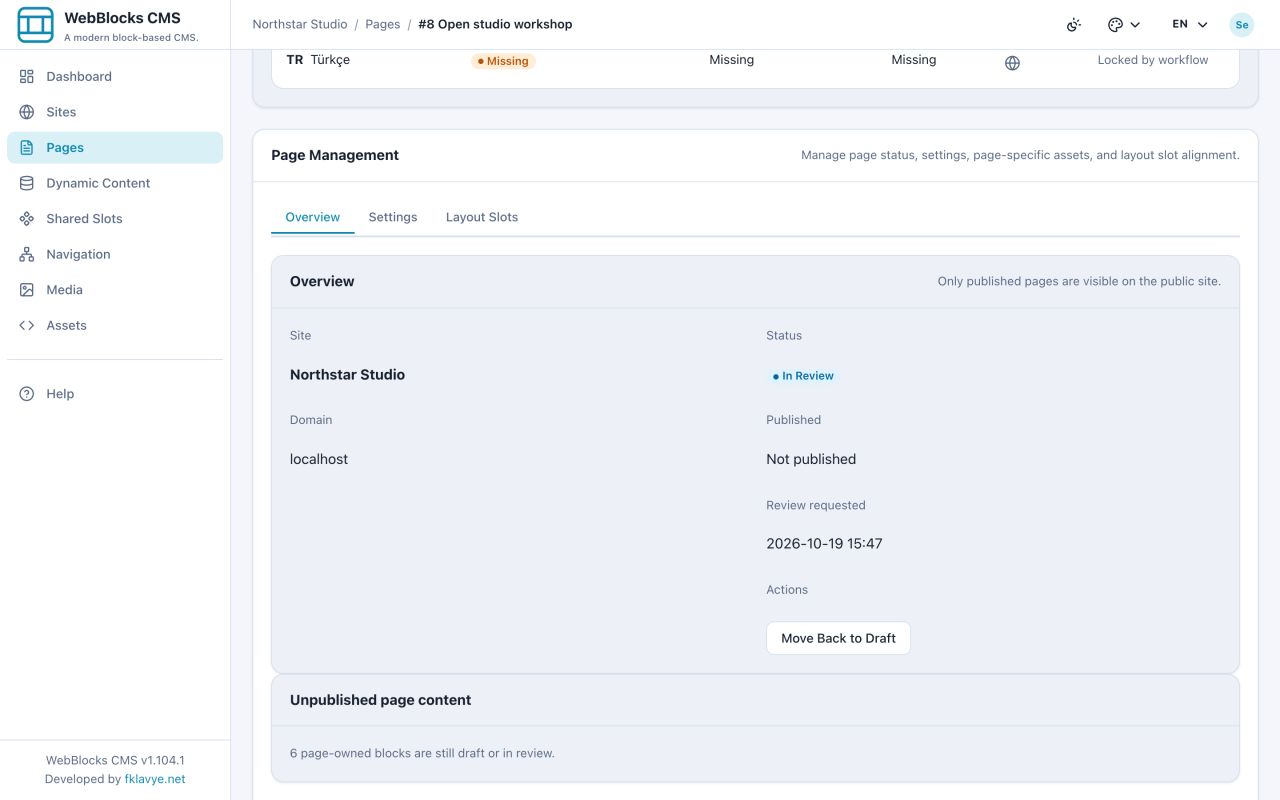Open the color palette dropdown
The height and width of the screenshot is (800, 1280).
tap(1124, 25)
